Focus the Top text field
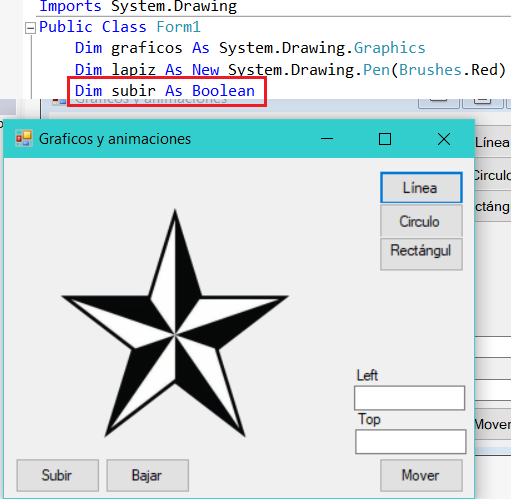The width and height of the screenshot is (511, 499). pyautogui.click(x=410, y=442)
